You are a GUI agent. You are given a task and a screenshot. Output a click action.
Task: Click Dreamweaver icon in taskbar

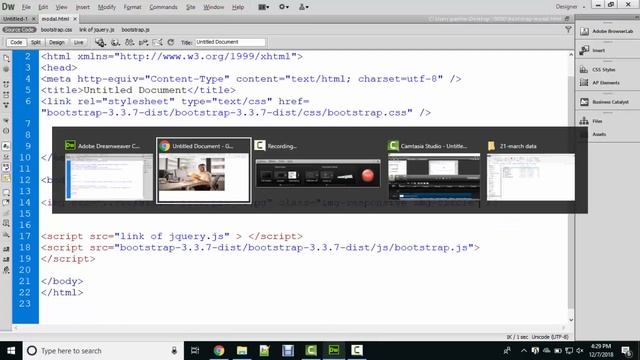tap(334, 351)
